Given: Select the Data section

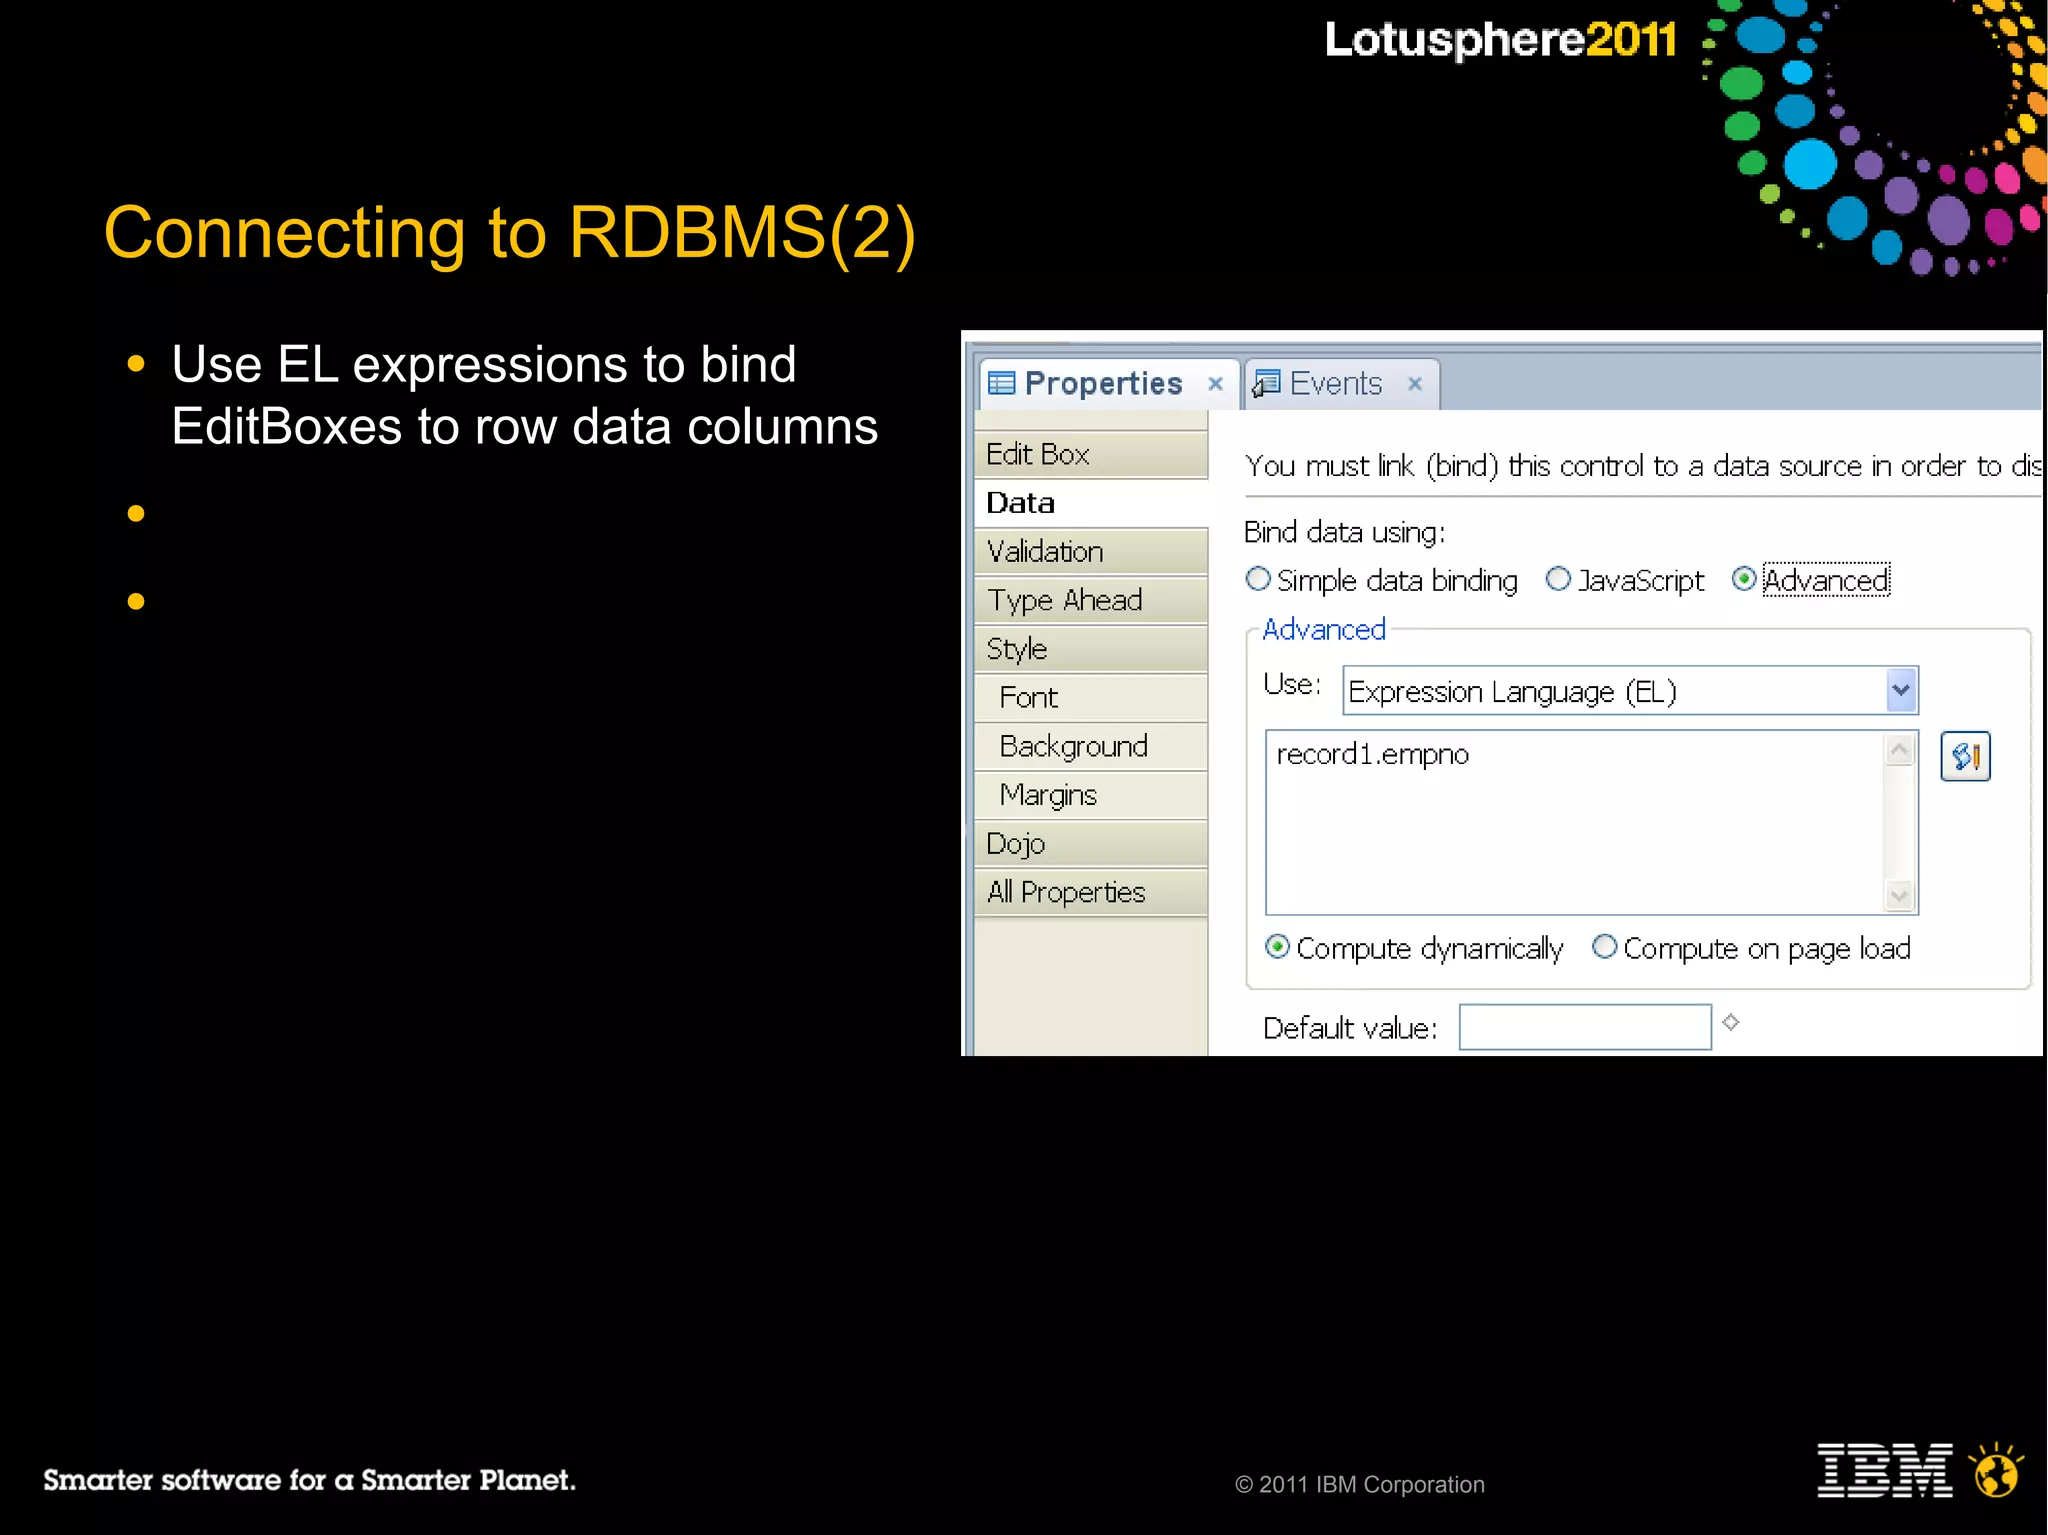Looking at the screenshot, I should [1091, 503].
